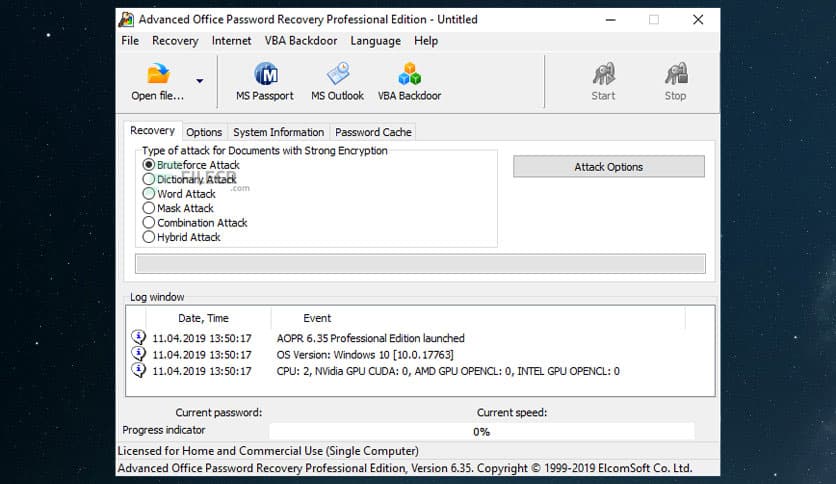Screen dimensions: 836x484
Task: Select Mask Attack radio button
Action: coord(149,208)
